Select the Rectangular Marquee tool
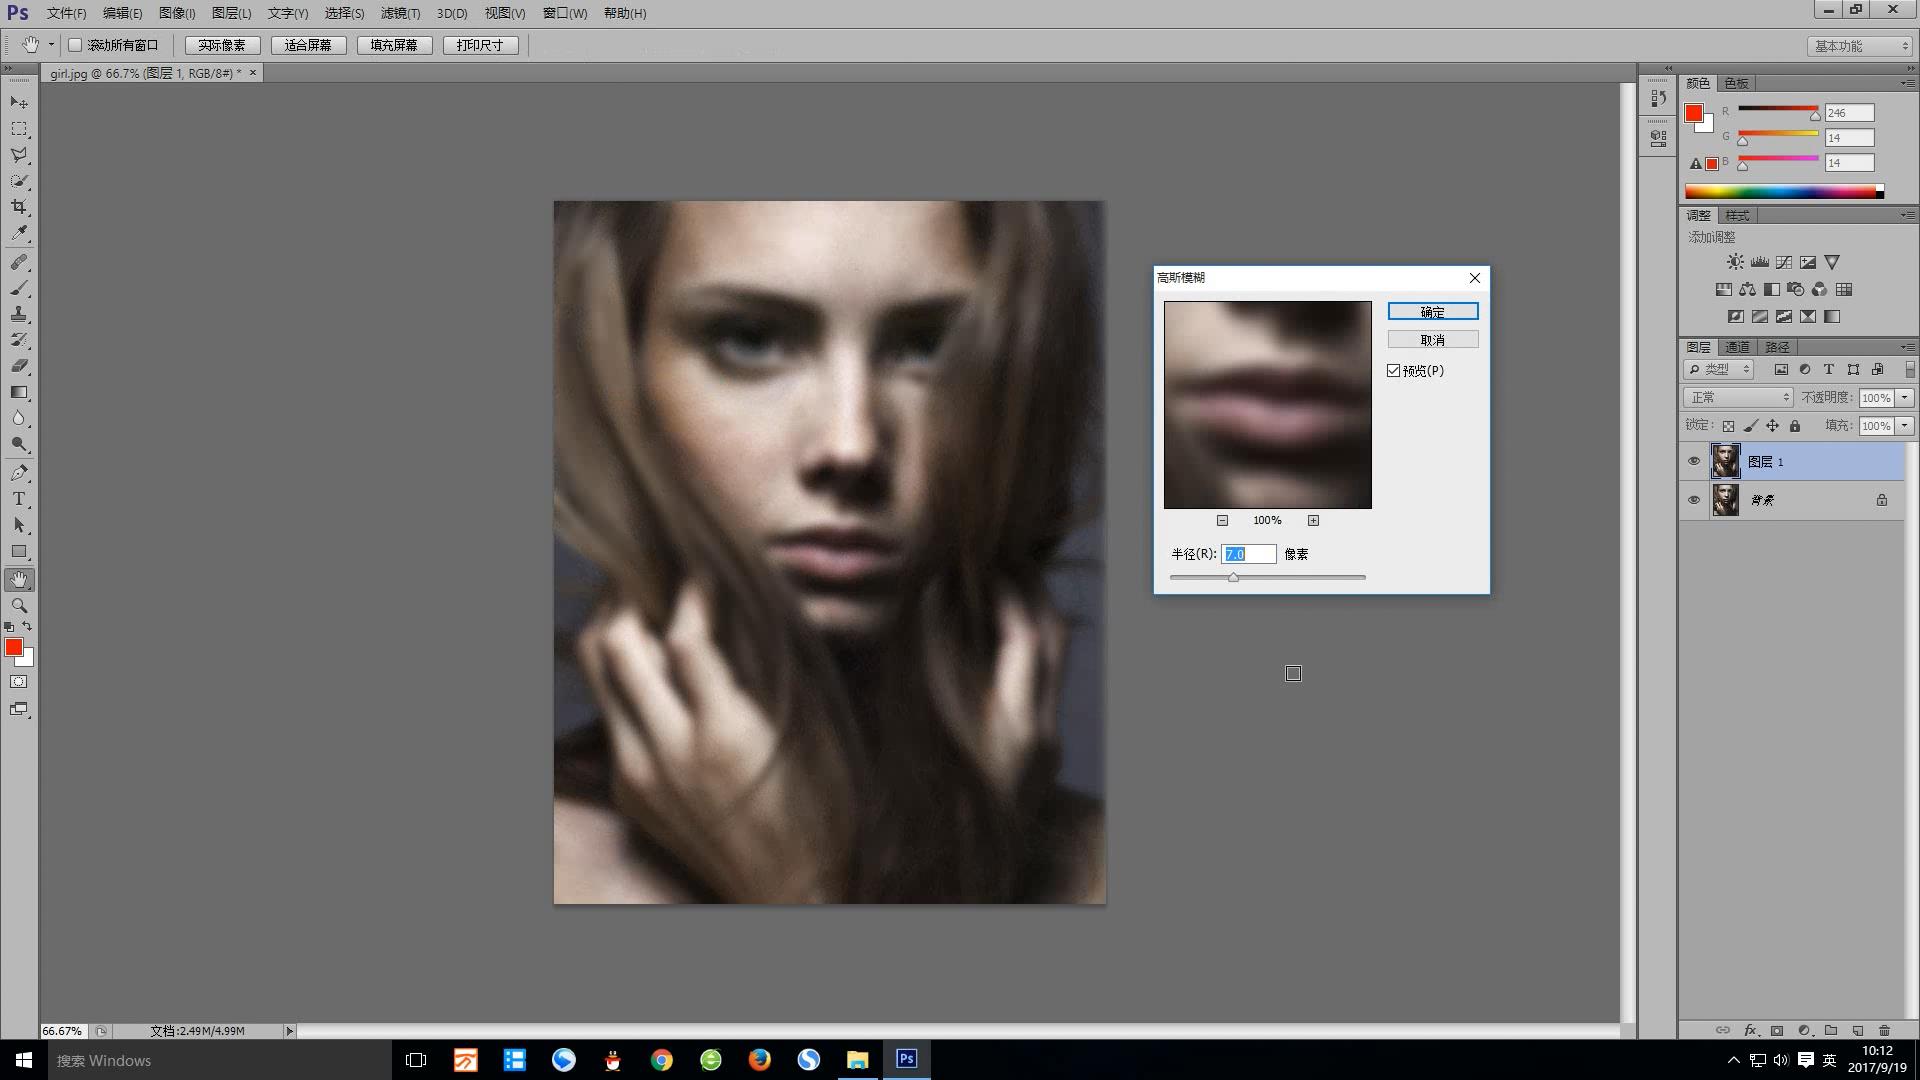 [19, 129]
